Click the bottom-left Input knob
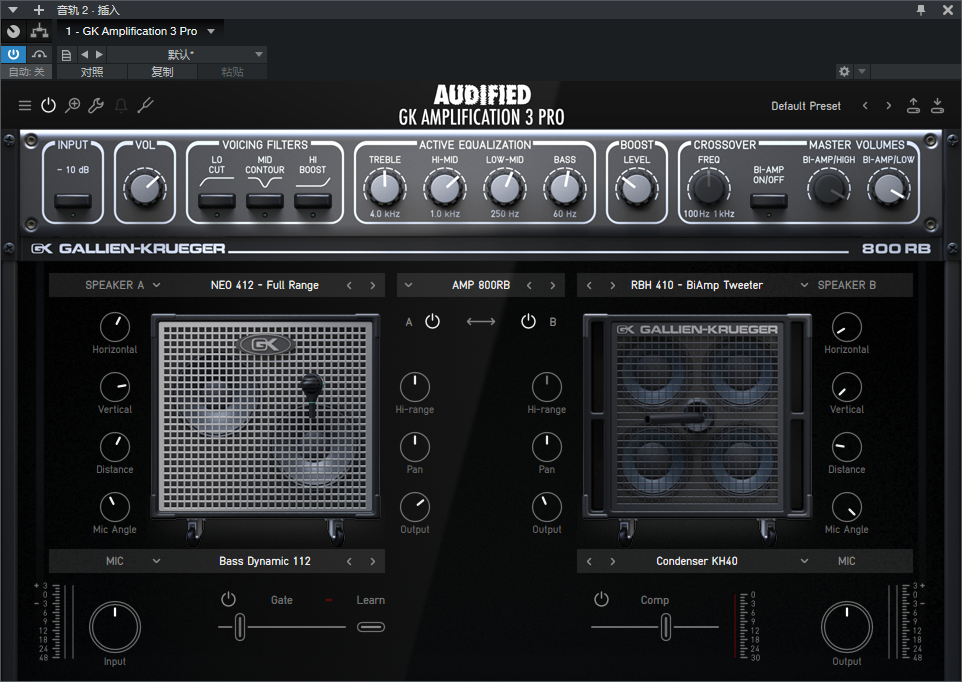The width and height of the screenshot is (962, 682). point(115,627)
